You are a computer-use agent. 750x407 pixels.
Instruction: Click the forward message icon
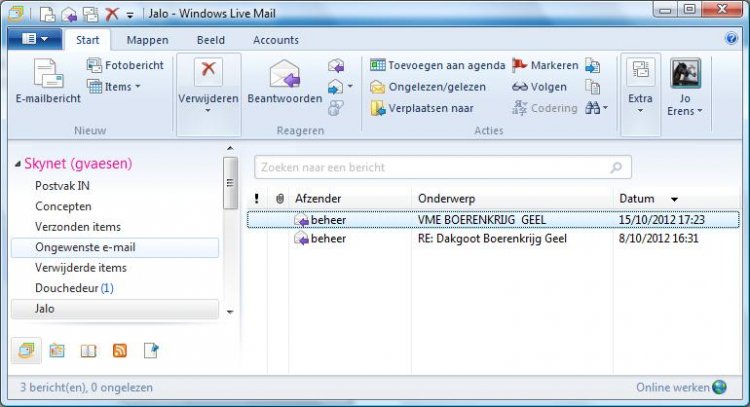tap(335, 87)
